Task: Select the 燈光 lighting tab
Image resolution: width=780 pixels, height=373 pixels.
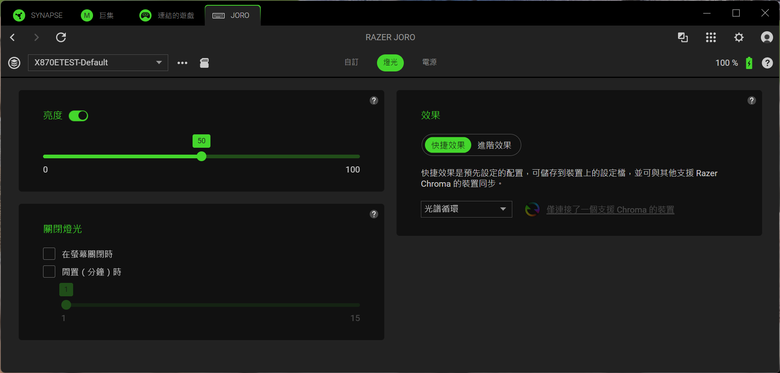Action: point(390,63)
